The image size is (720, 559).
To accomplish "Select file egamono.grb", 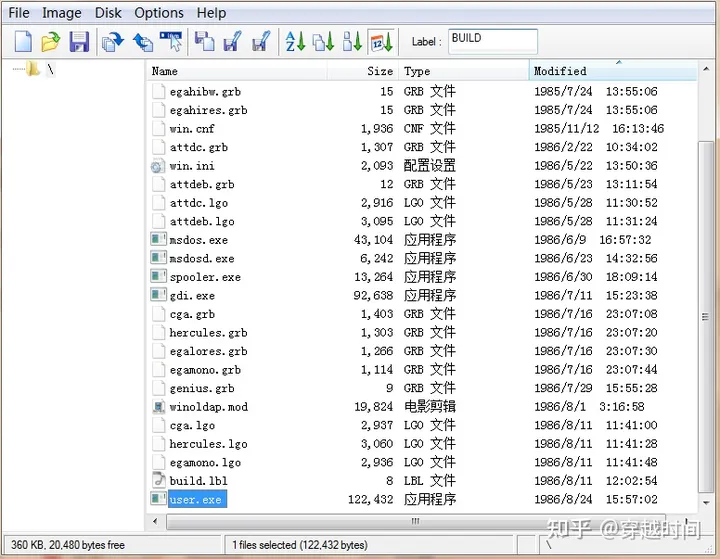I will click(x=205, y=370).
